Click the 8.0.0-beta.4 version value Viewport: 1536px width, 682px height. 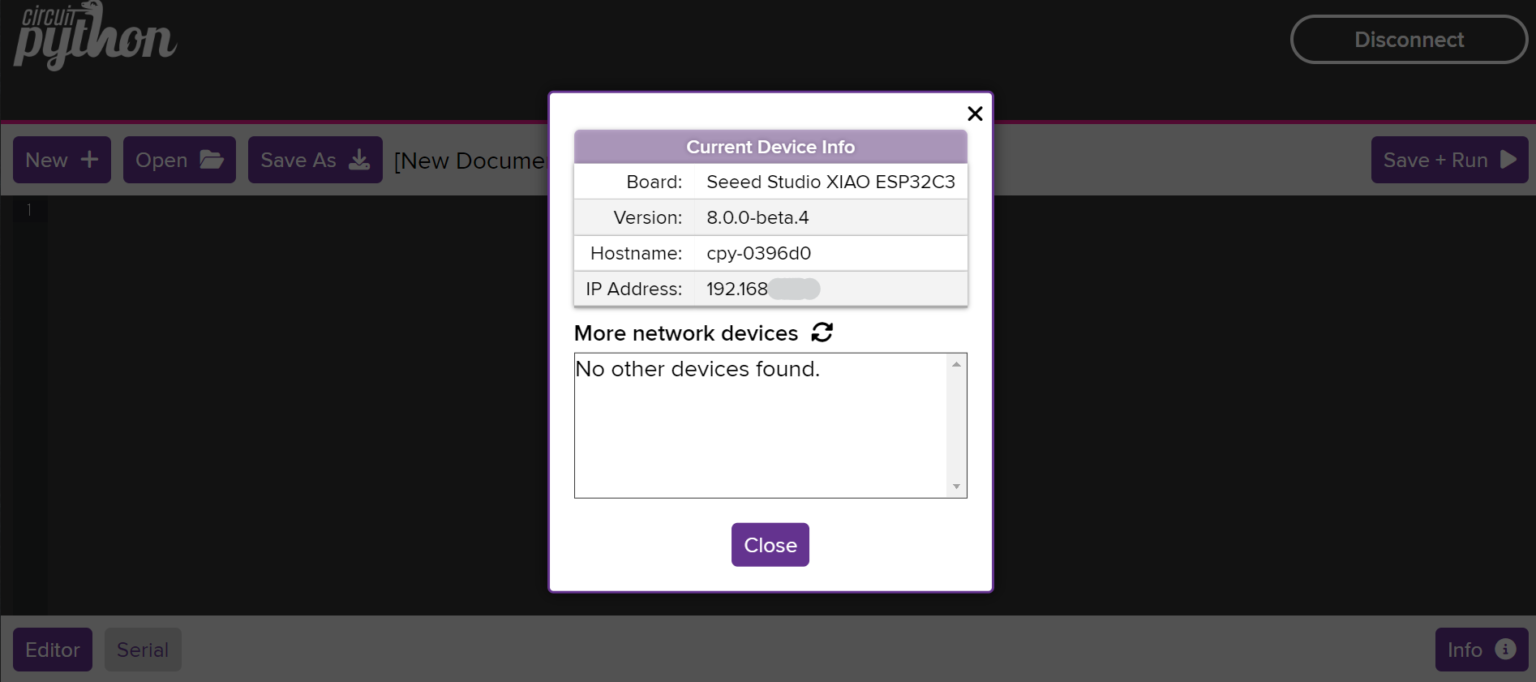point(757,218)
